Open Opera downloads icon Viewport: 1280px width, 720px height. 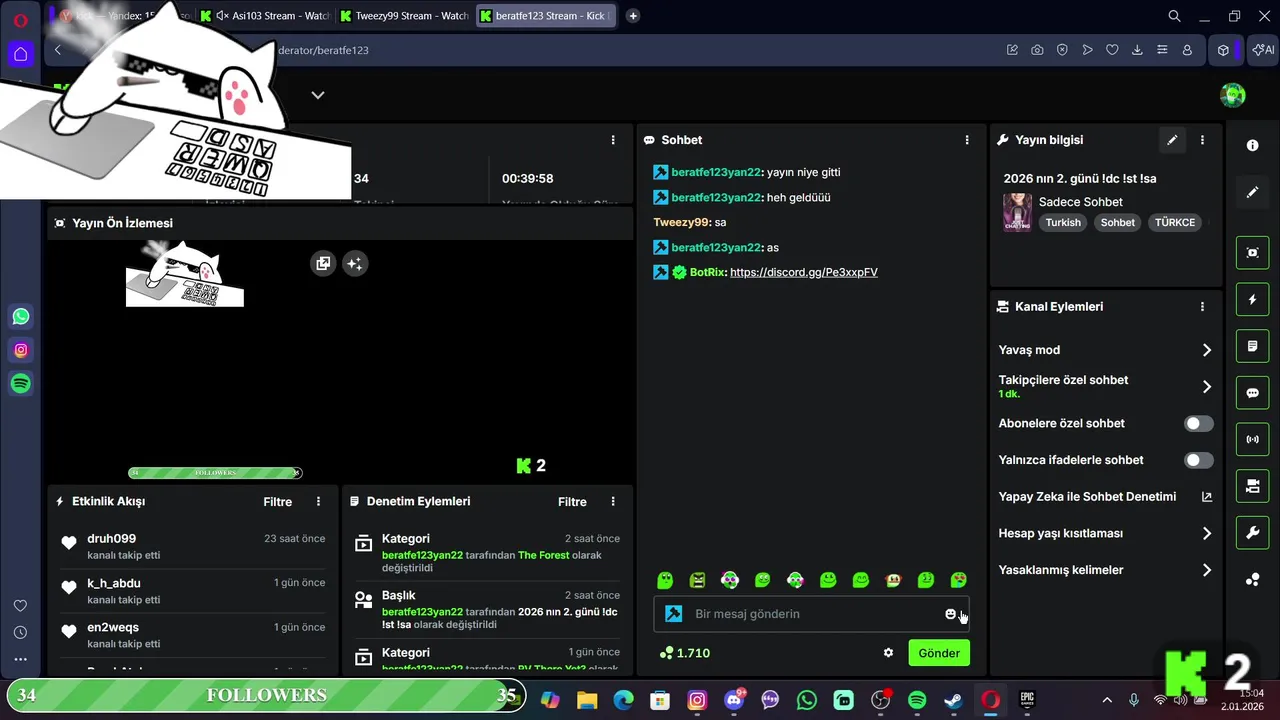tap(1137, 50)
